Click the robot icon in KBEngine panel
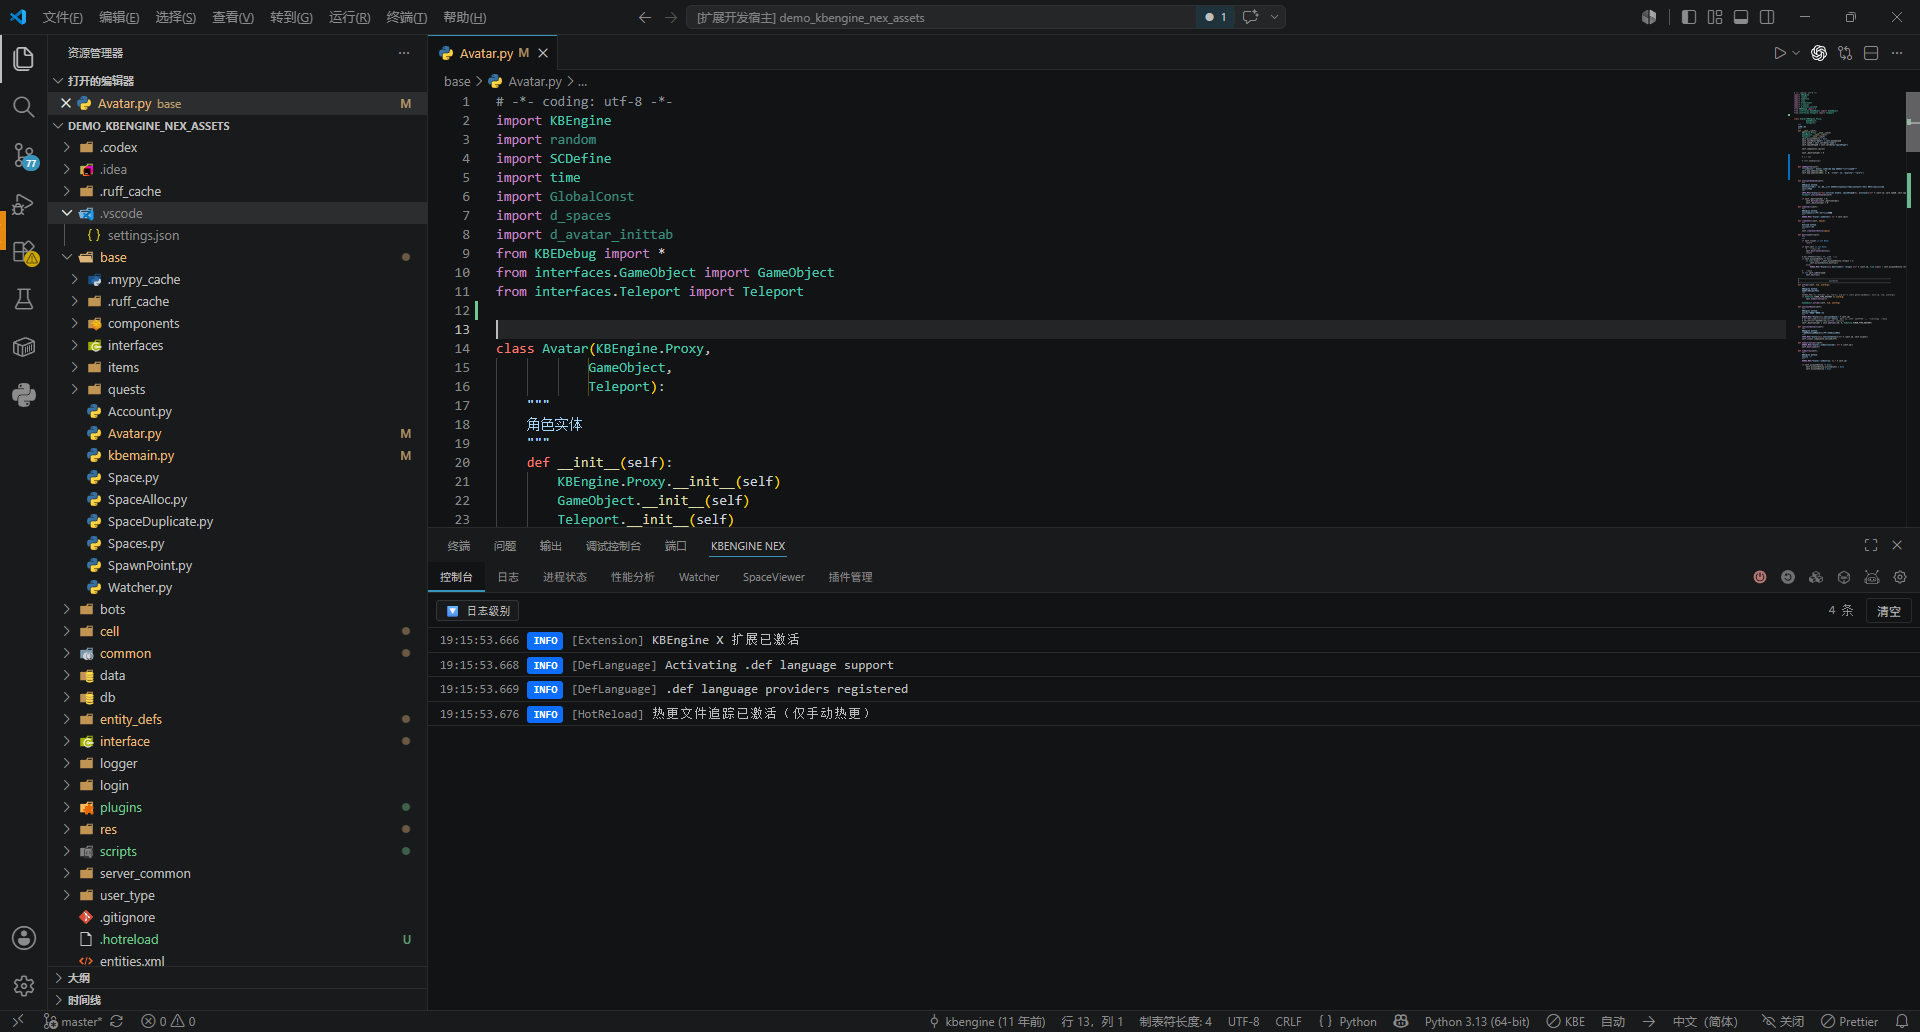 (x=1872, y=577)
